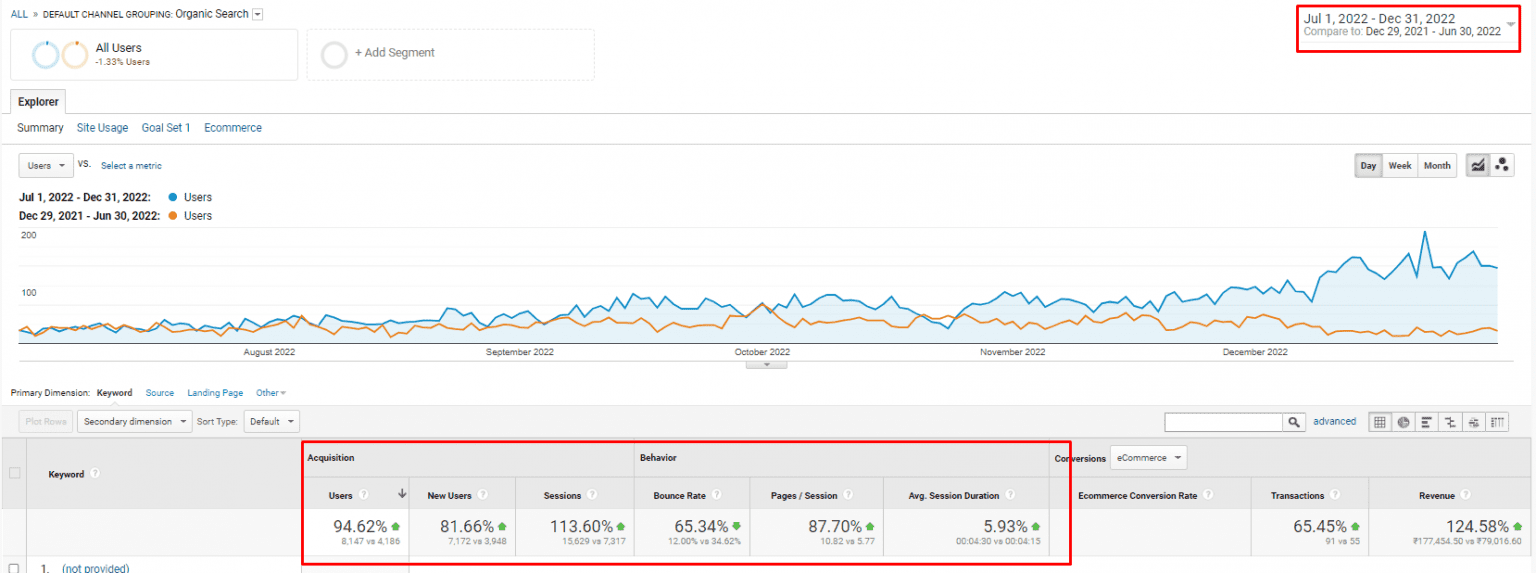Switch to the Ecommerce view
The image size is (1536, 573).
point(233,128)
